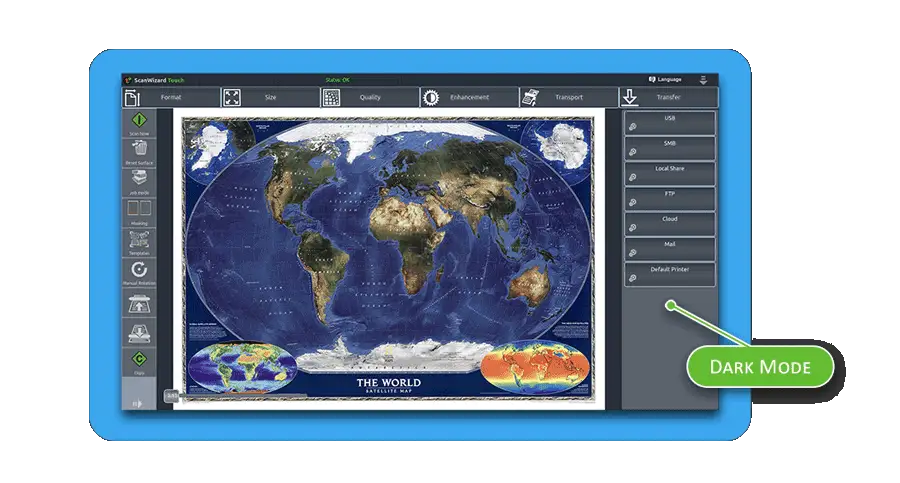Choose Default Printer output

[x=670, y=275]
